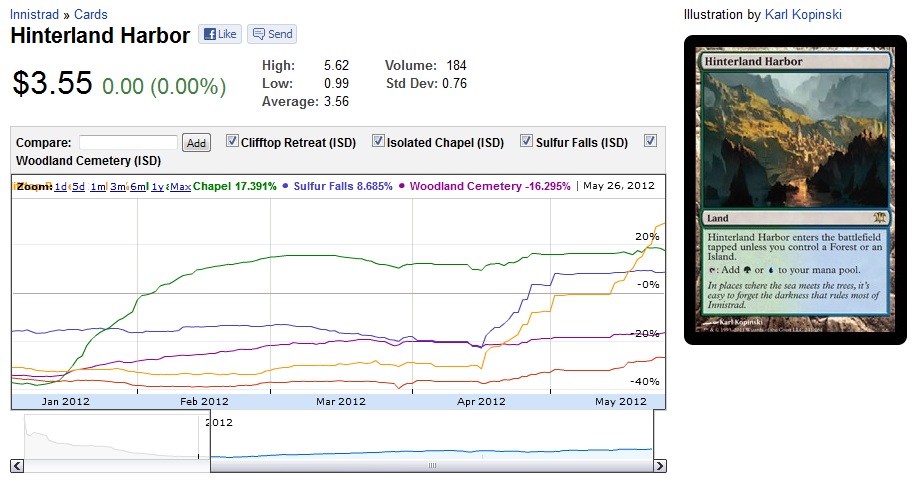Viewport: 914px width, 494px height.
Task: Click the Facebook Like button
Action: click(219, 34)
